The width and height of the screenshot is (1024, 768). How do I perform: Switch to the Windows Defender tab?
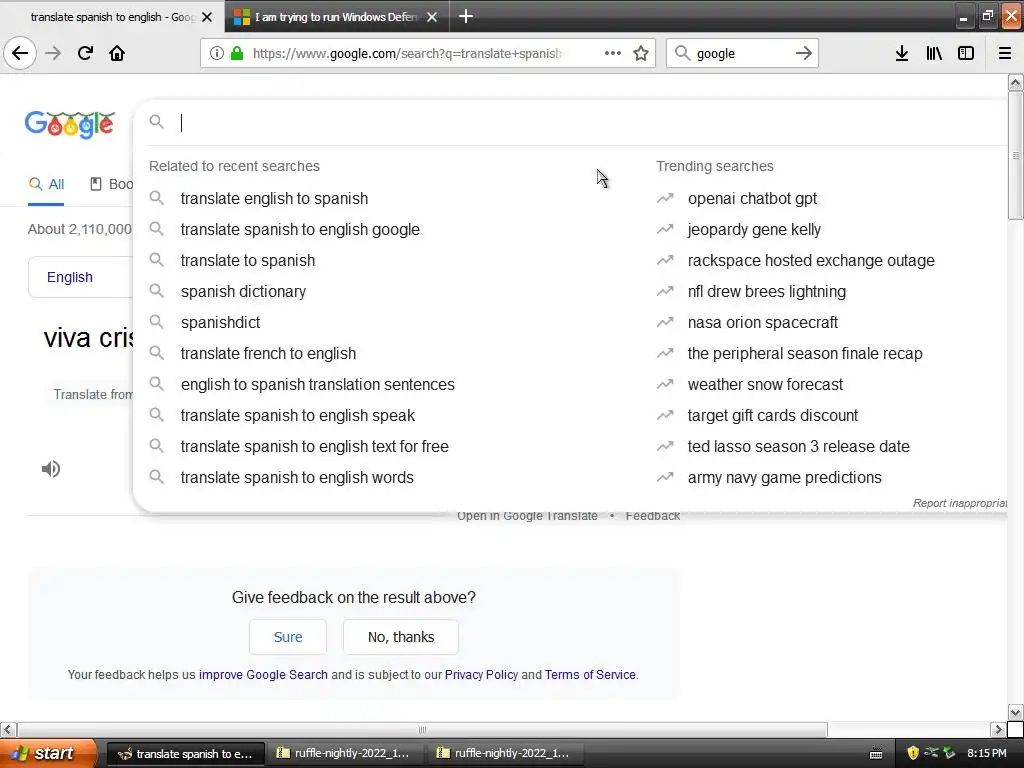pos(336,17)
